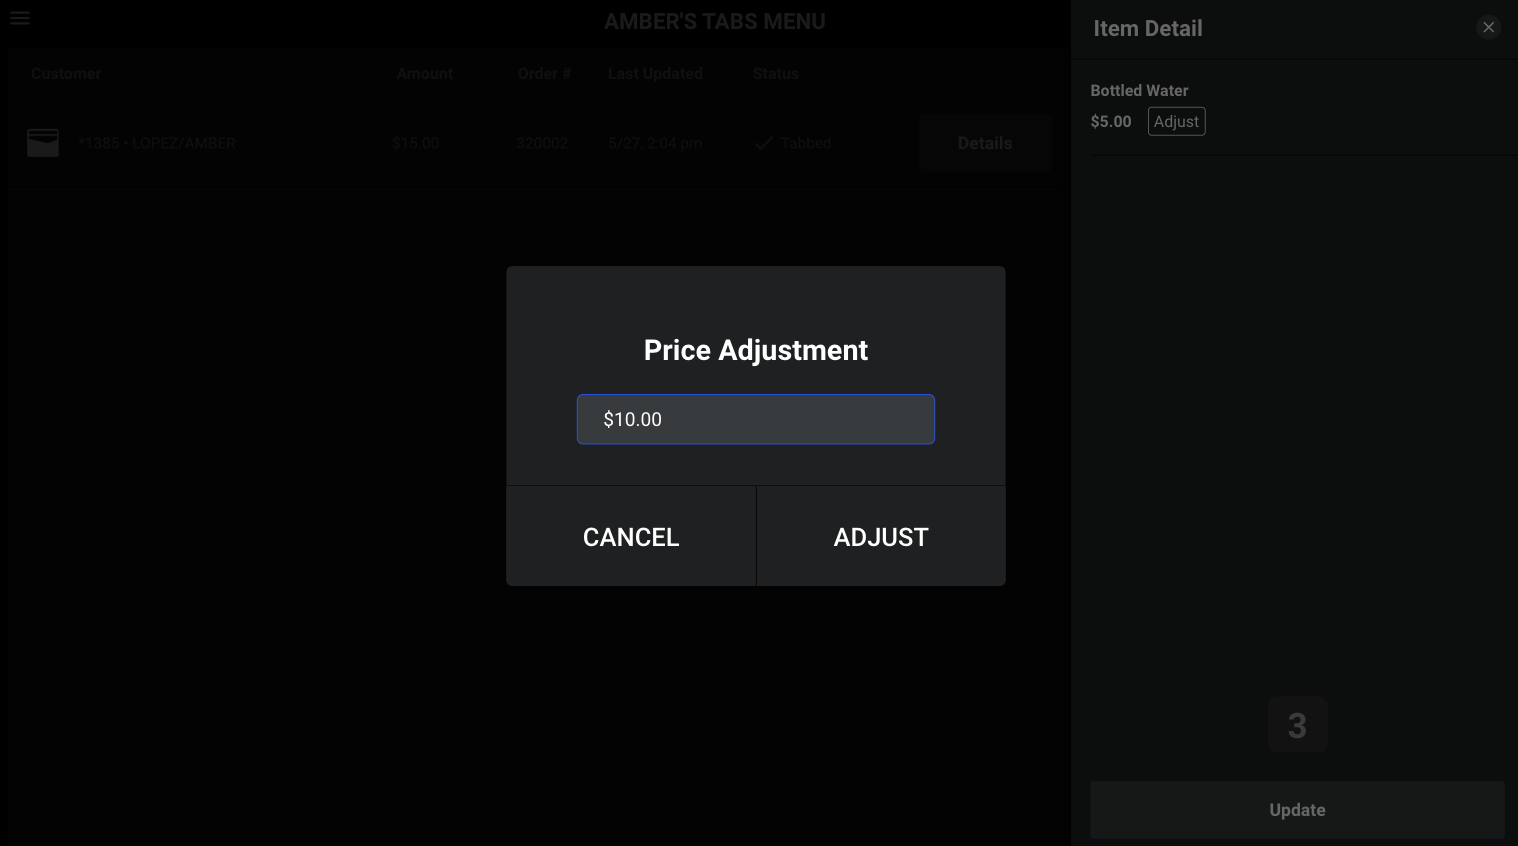
Task: Open Details for Lopez/Amber tab
Action: point(985,143)
